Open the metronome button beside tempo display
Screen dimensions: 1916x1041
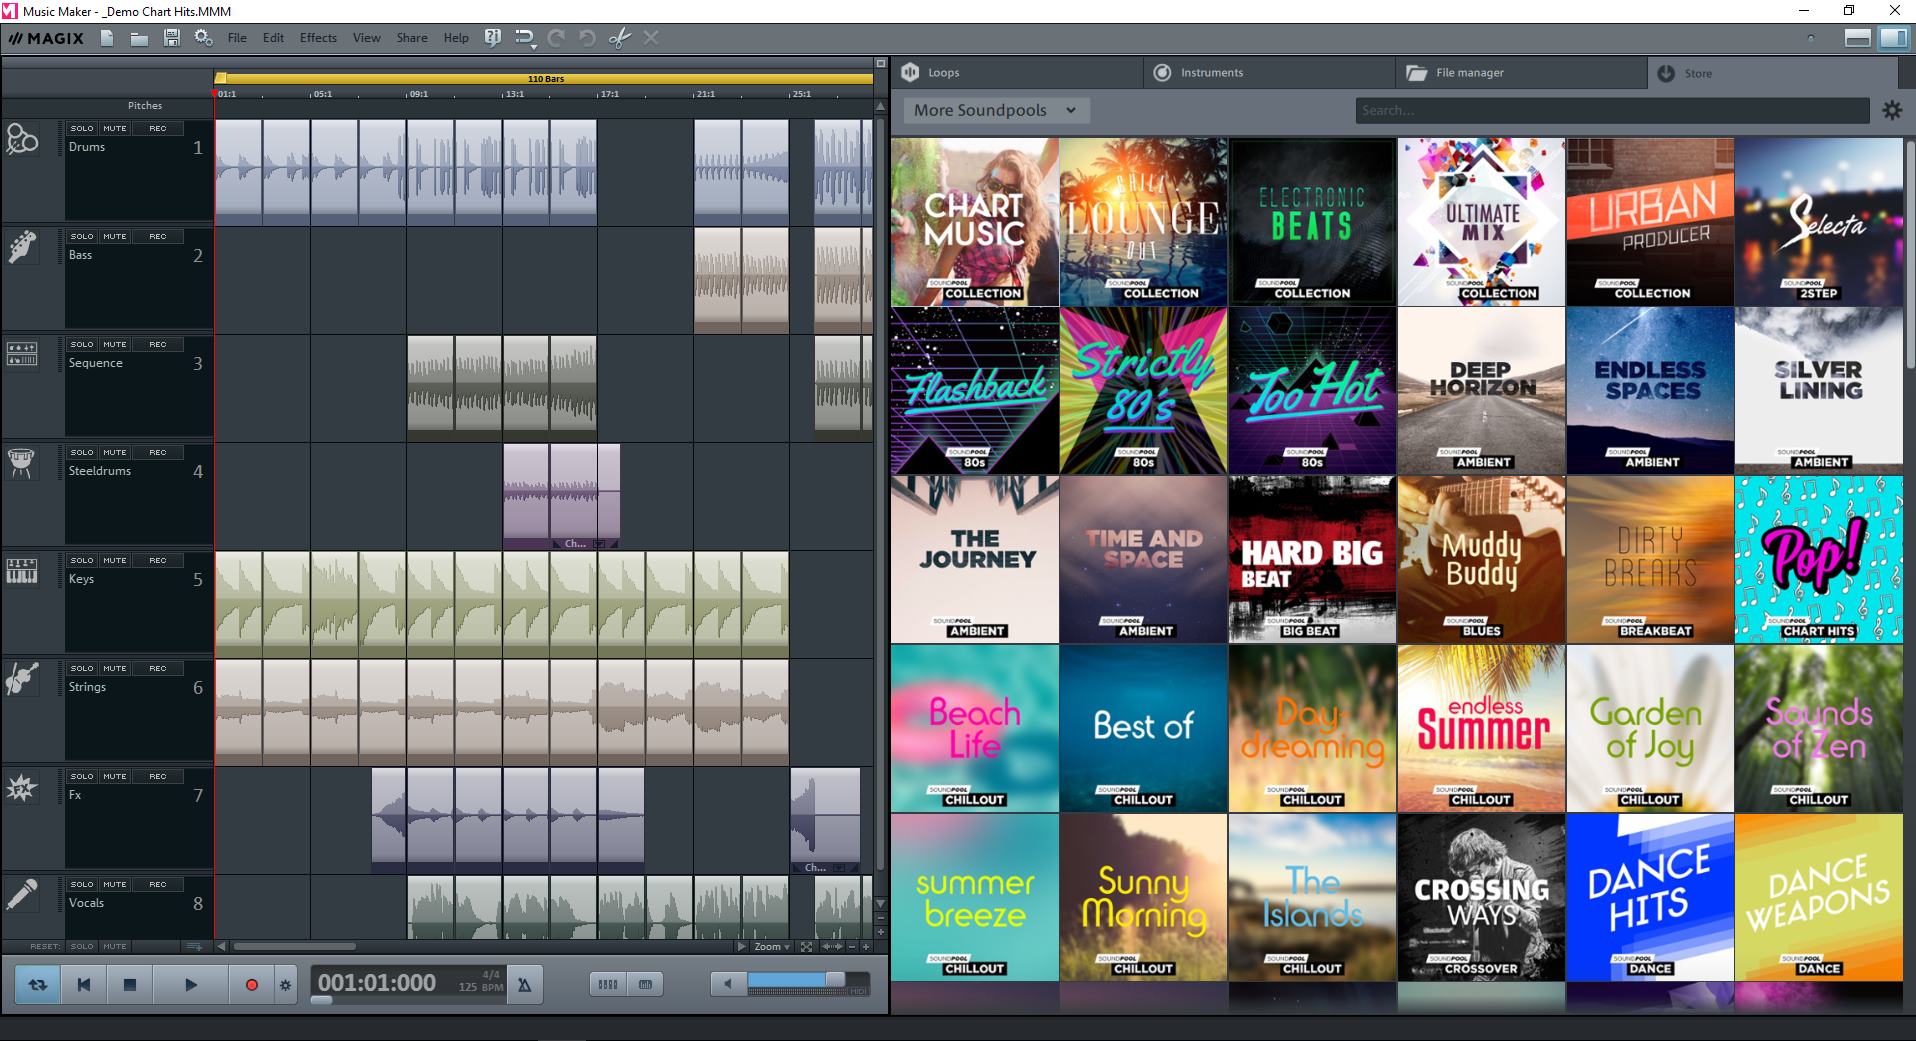click(x=524, y=985)
